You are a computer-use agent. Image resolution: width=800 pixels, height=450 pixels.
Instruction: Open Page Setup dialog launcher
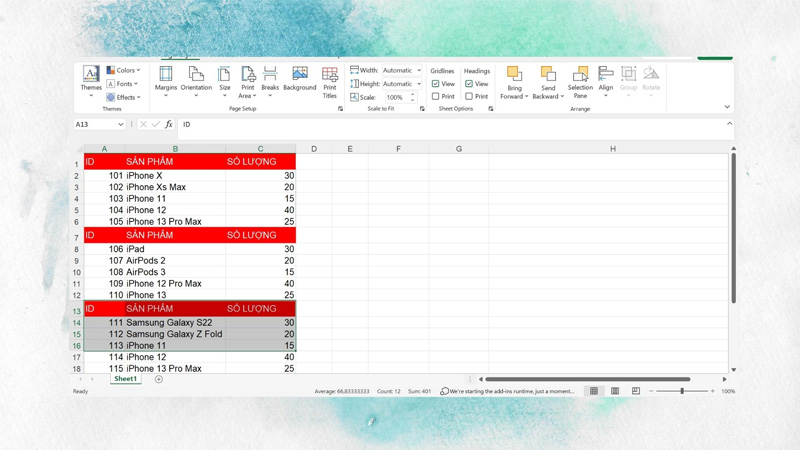coord(340,109)
